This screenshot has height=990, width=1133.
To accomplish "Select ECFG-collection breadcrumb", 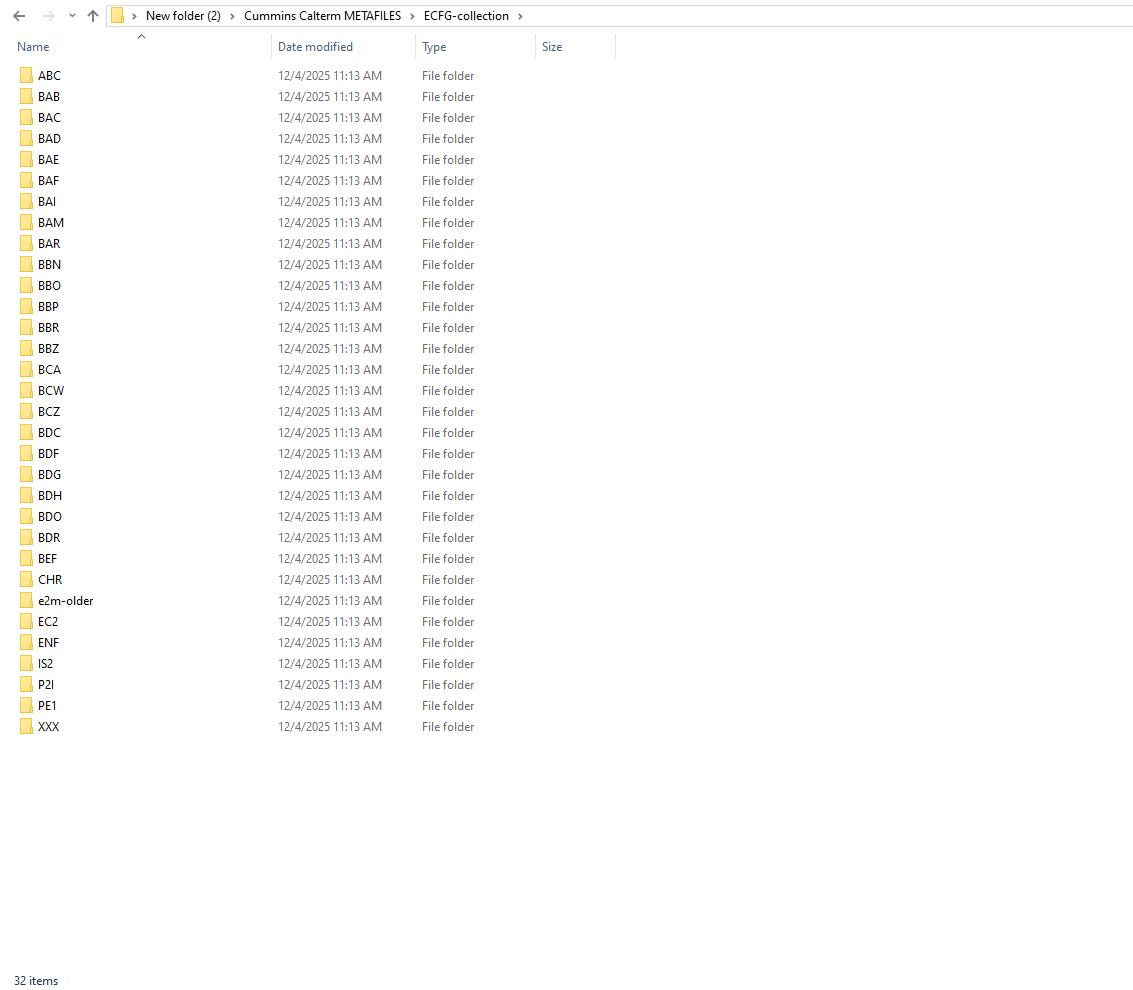I will tap(466, 16).
